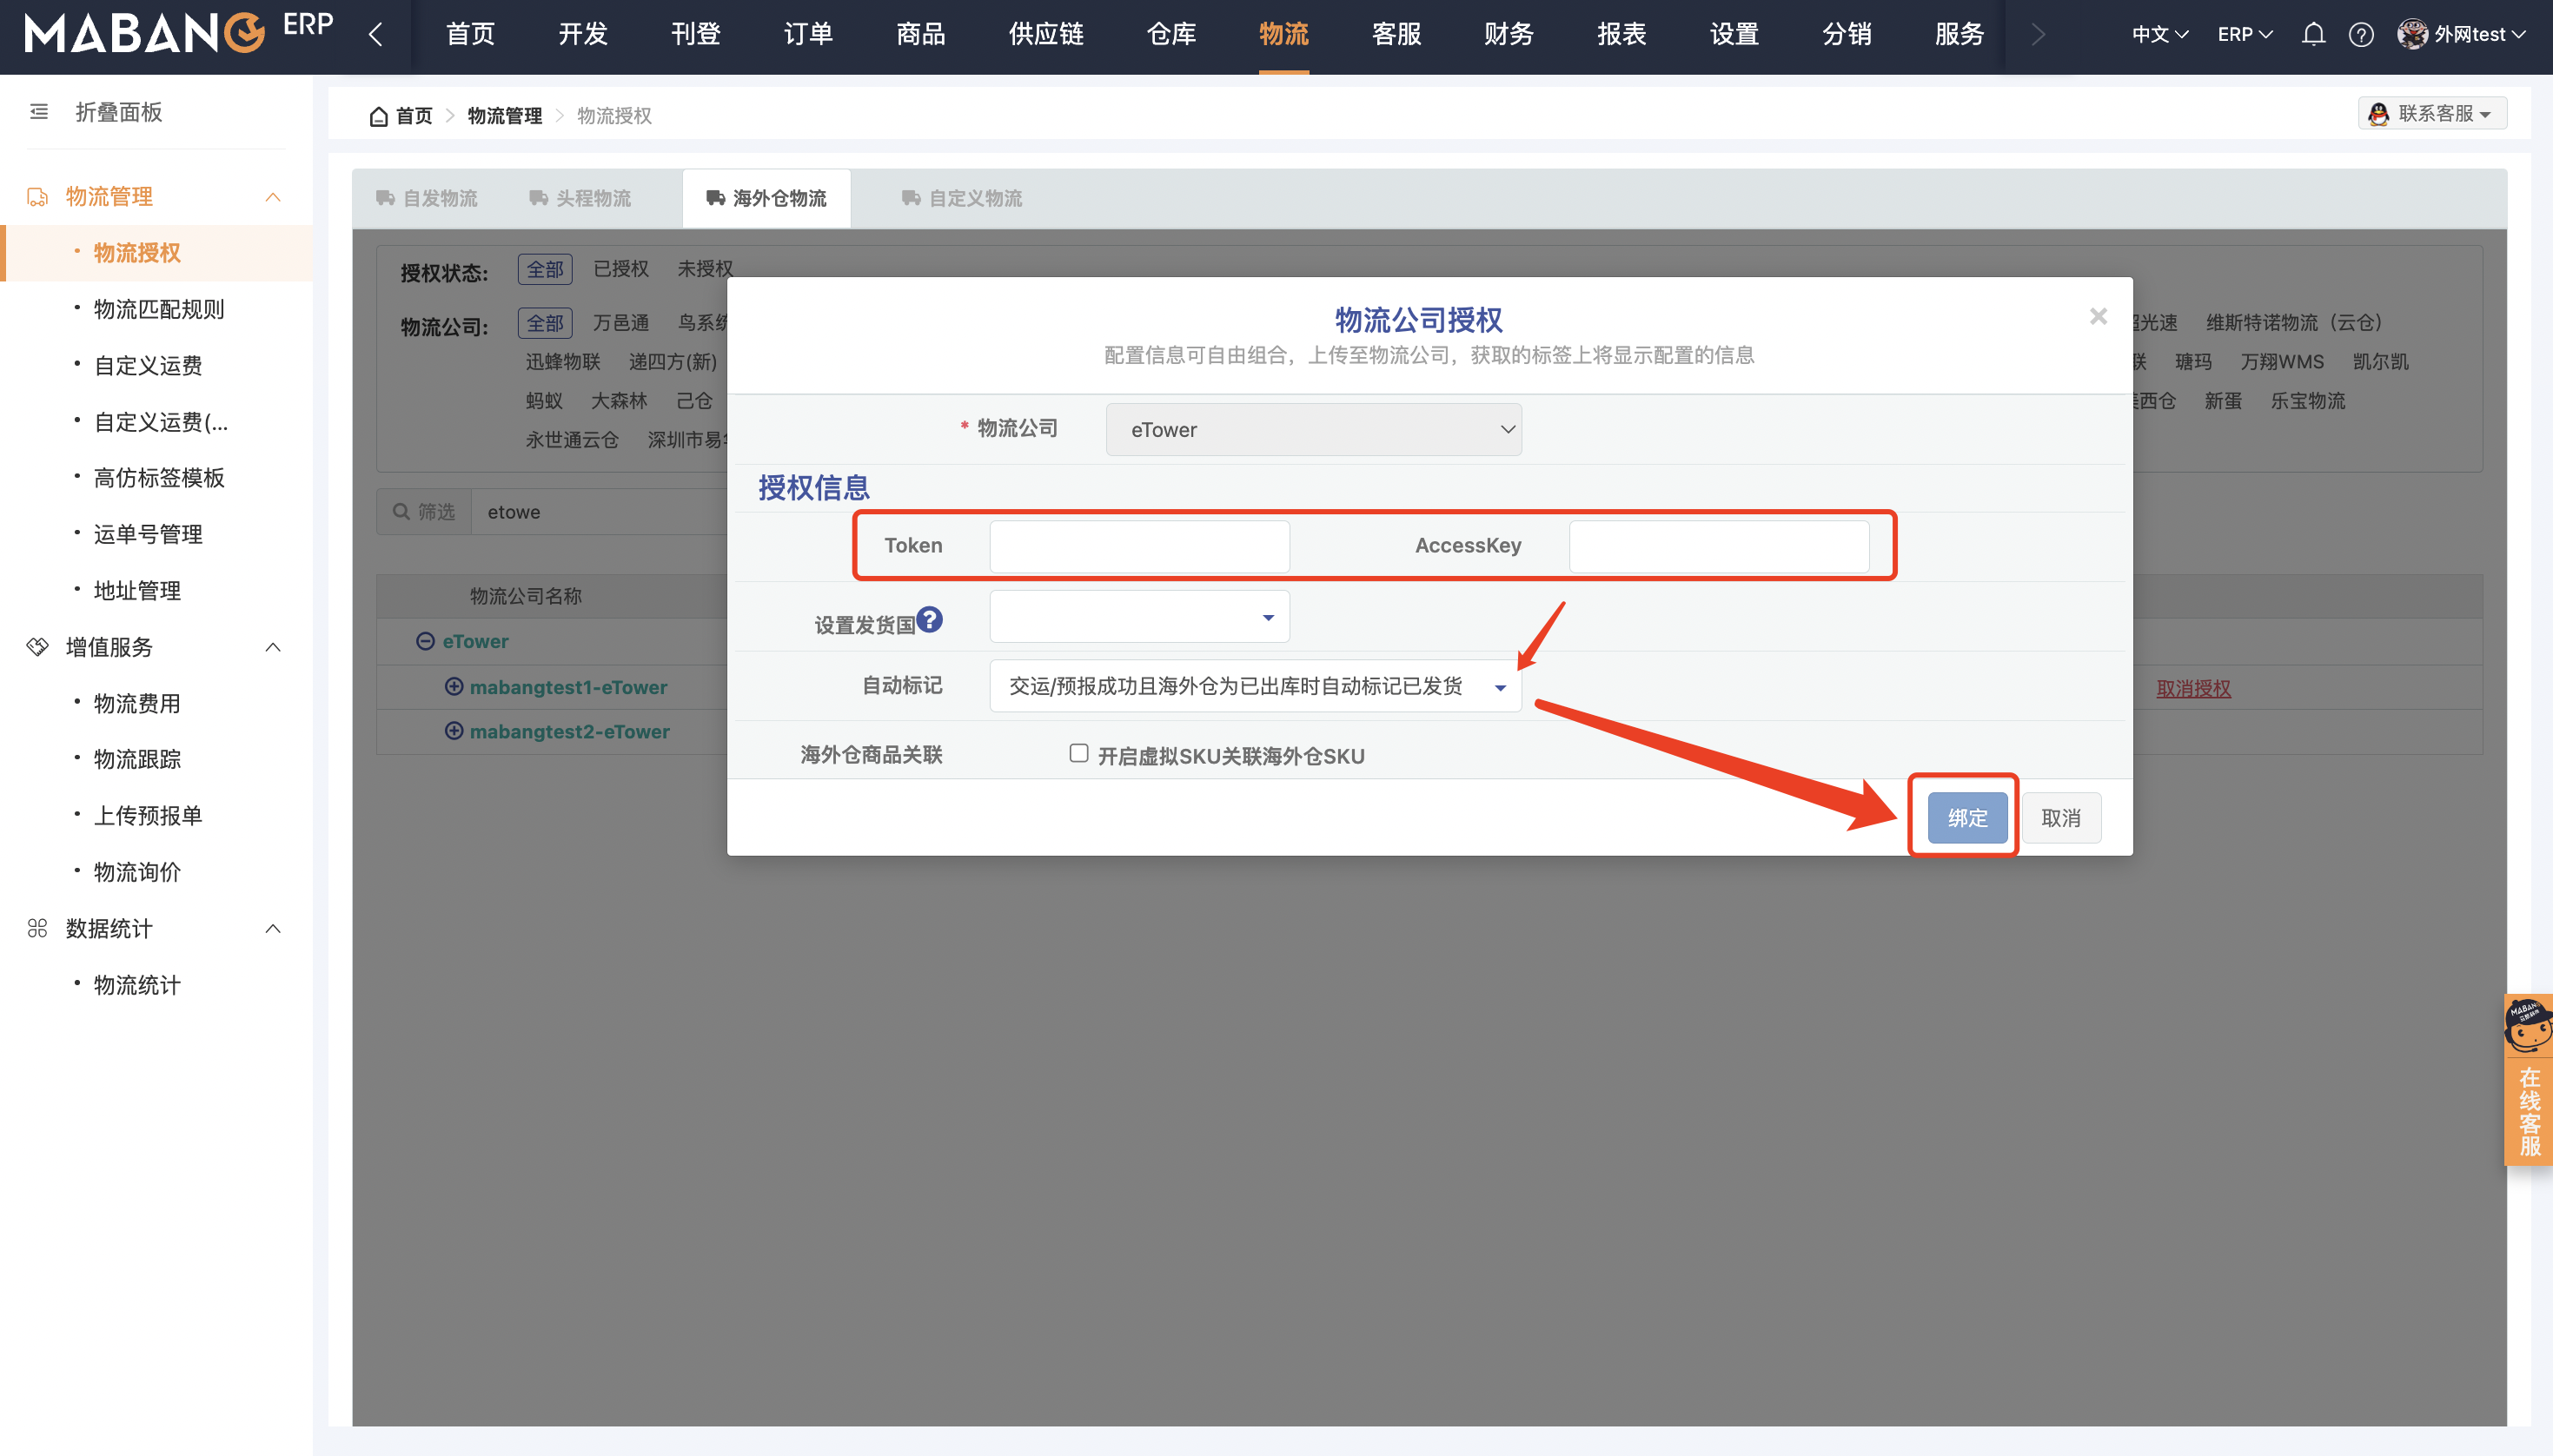Click the AccessKey input field

1718,546
